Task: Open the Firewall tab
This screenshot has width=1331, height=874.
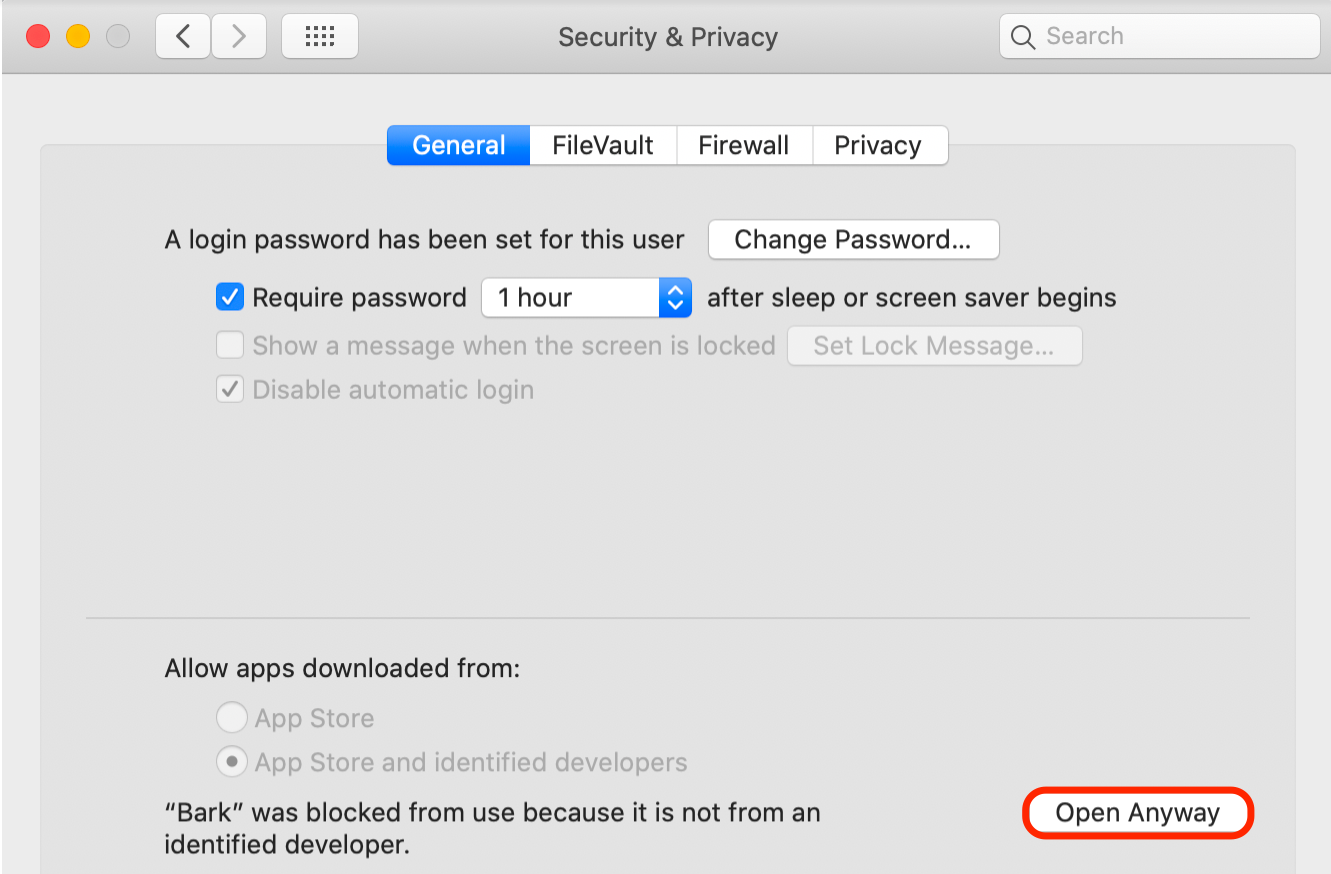Action: coord(744,145)
